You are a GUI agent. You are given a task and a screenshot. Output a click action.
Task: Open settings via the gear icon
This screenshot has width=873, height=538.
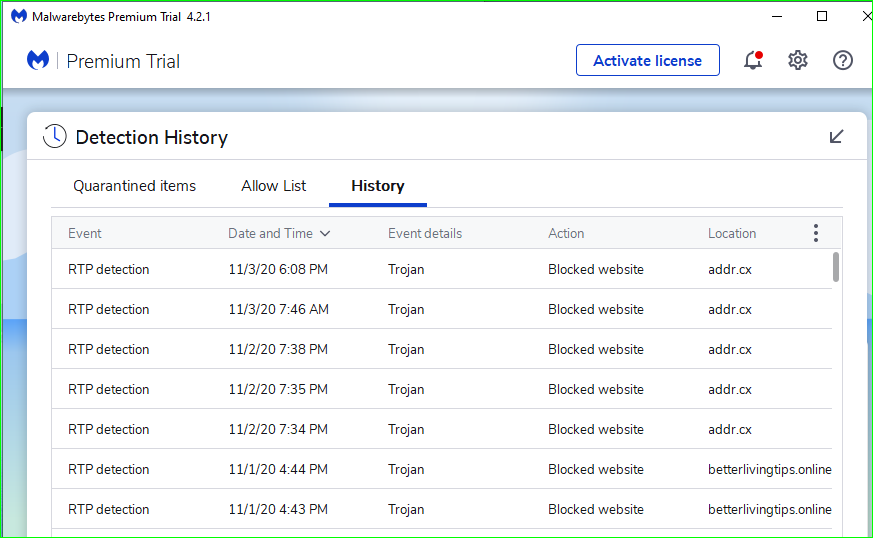click(798, 60)
